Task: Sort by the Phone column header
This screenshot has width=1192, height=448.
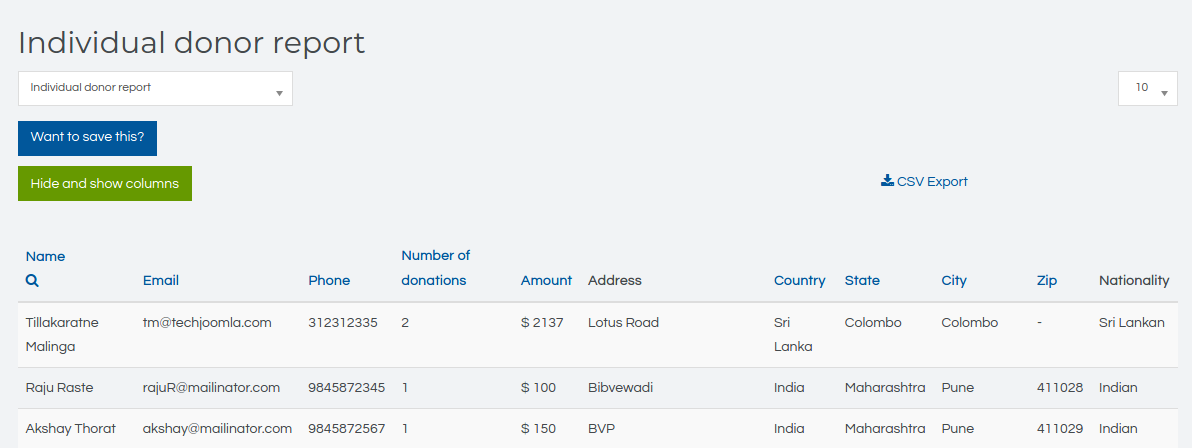Action: (x=329, y=280)
